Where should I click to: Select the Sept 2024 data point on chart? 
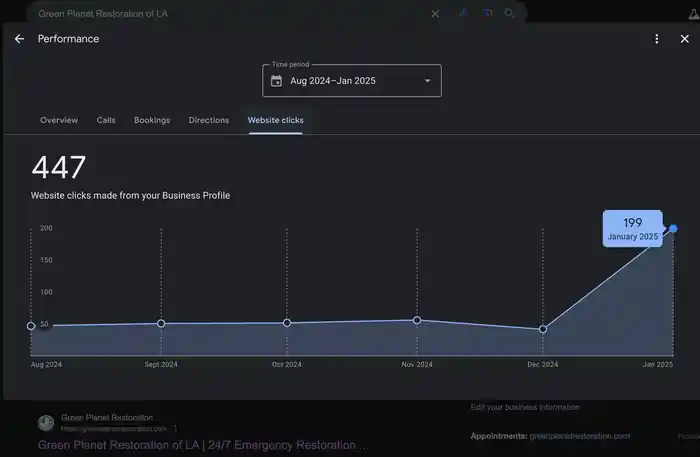161,323
